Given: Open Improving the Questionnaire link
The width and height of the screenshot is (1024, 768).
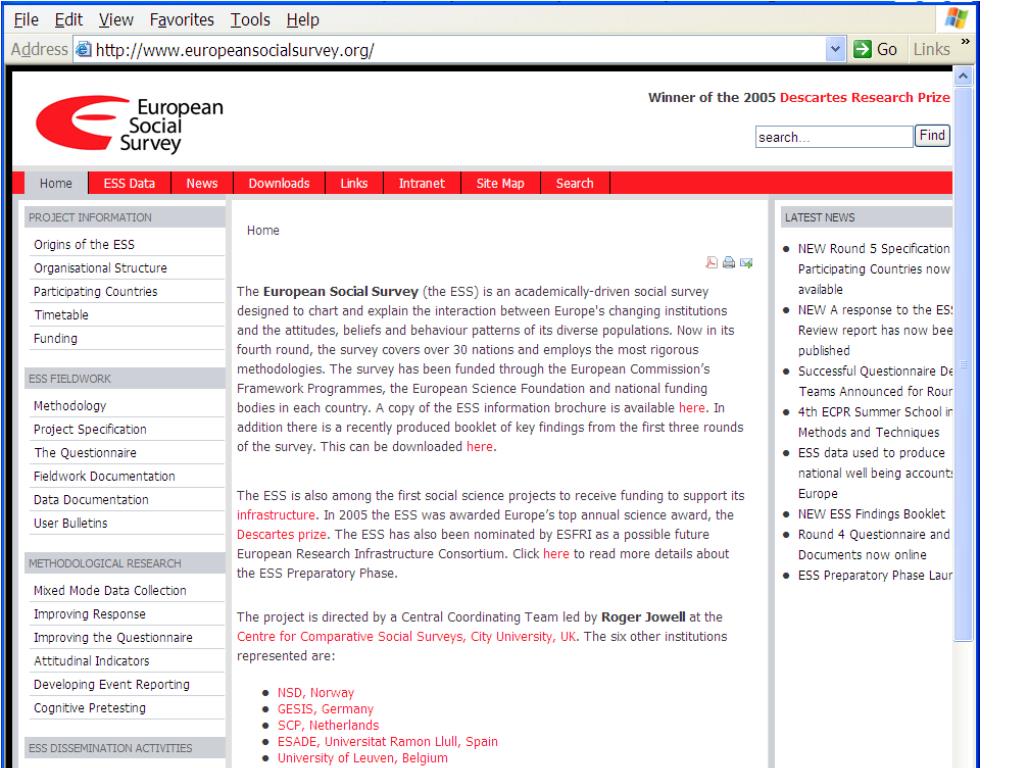Looking at the screenshot, I should coord(113,637).
